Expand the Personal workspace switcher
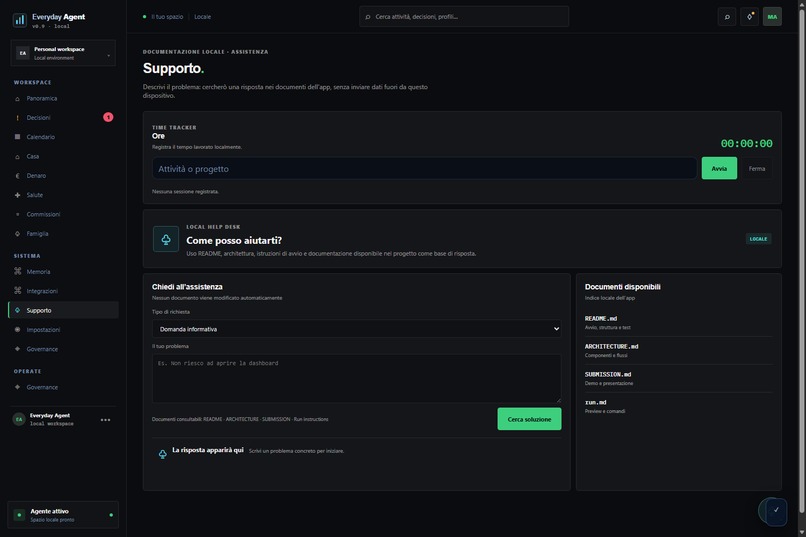 click(63, 53)
